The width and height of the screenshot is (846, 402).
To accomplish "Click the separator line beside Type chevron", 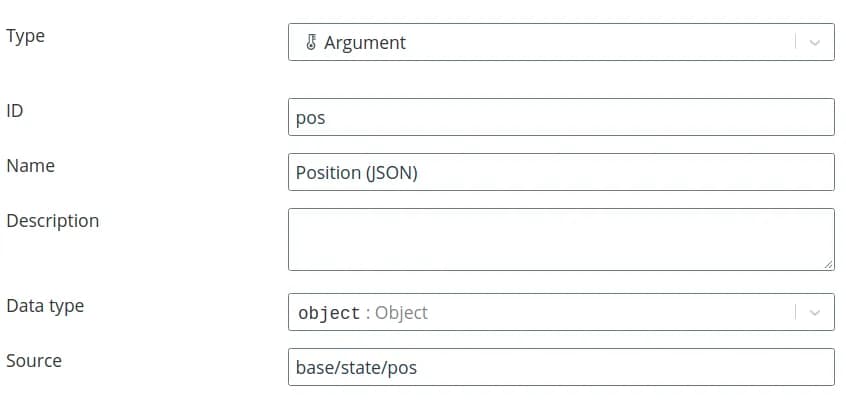I will (797, 43).
